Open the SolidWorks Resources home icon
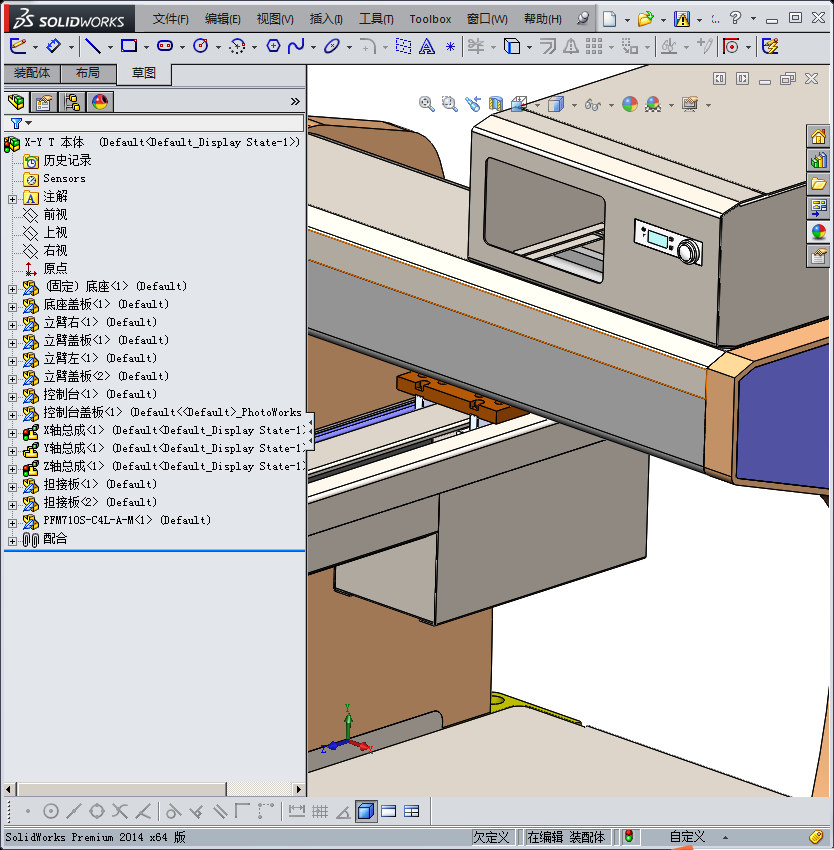Image resolution: width=834 pixels, height=850 pixels. [819, 137]
